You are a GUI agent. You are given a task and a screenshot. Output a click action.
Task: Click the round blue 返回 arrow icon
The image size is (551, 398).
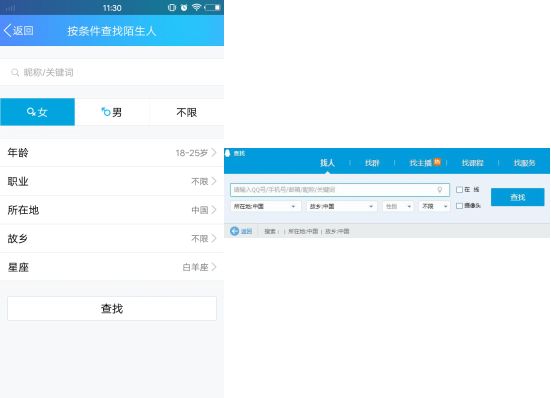[x=234, y=231]
